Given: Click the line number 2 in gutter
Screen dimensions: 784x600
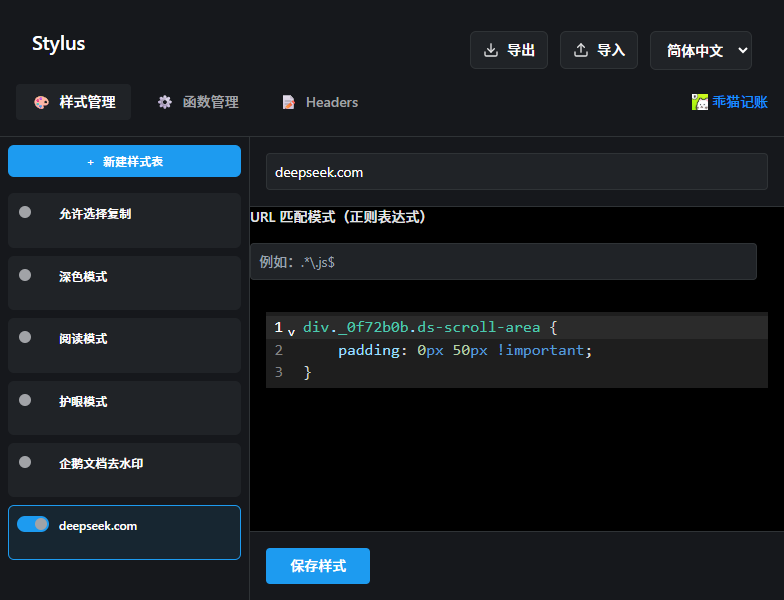Looking at the screenshot, I should (278, 350).
